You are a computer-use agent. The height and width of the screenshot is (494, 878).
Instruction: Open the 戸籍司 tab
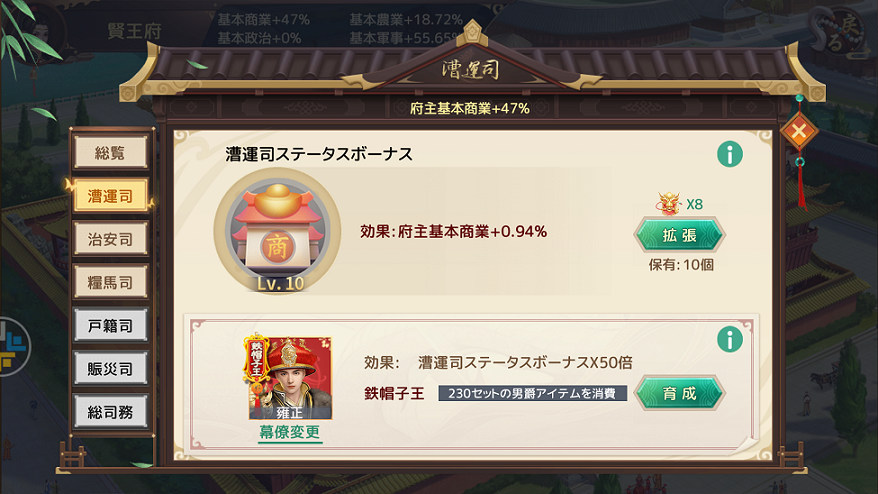(110, 325)
